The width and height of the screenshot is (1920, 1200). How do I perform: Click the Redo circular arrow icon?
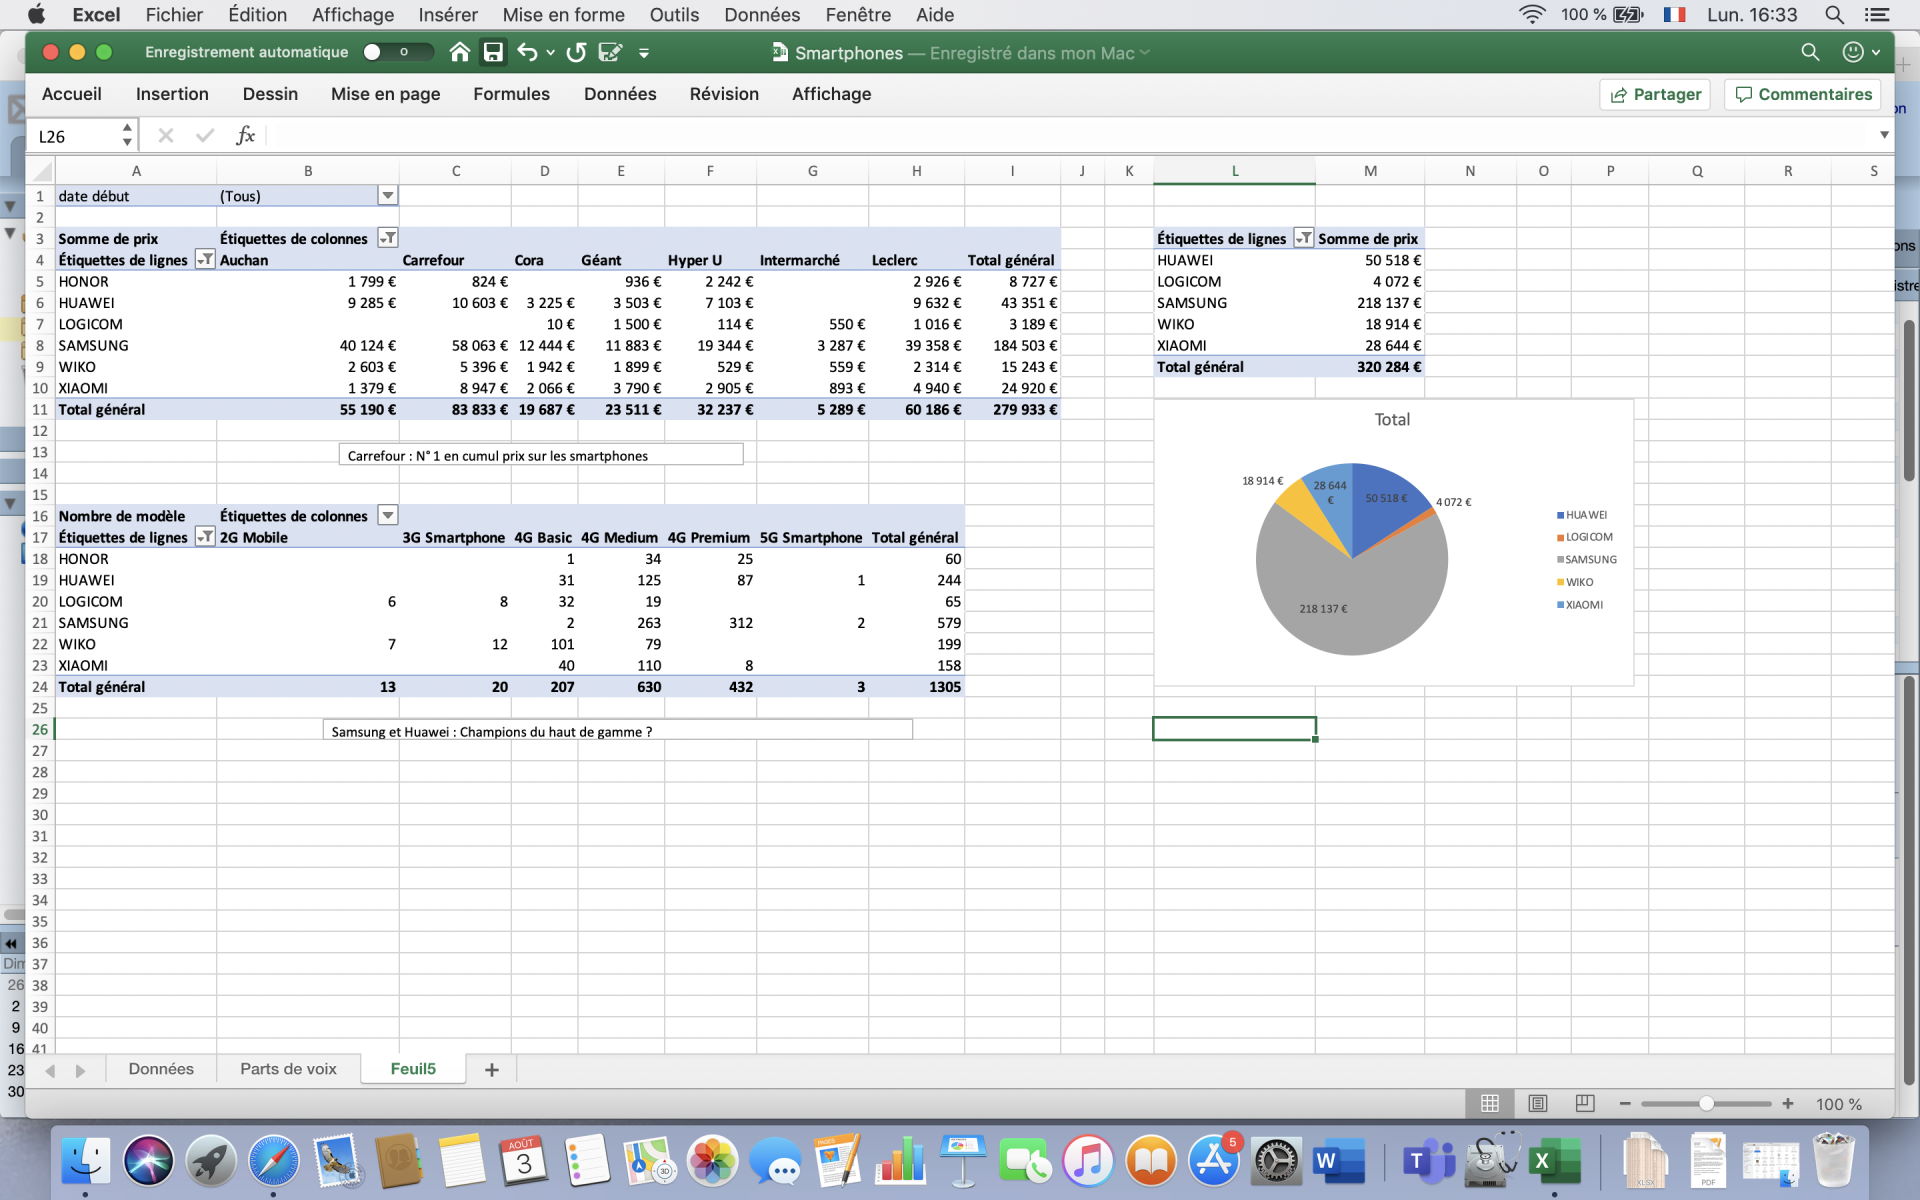(576, 52)
